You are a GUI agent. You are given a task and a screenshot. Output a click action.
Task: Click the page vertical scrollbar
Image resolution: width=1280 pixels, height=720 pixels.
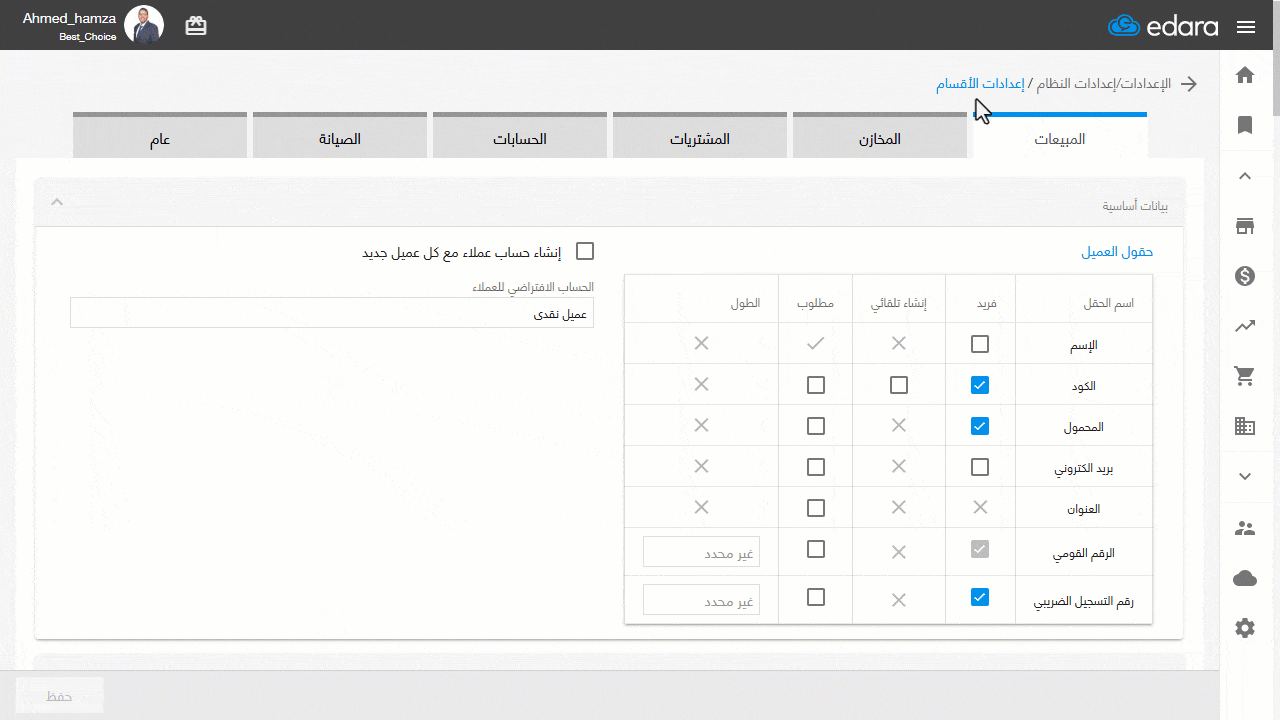(1276, 60)
